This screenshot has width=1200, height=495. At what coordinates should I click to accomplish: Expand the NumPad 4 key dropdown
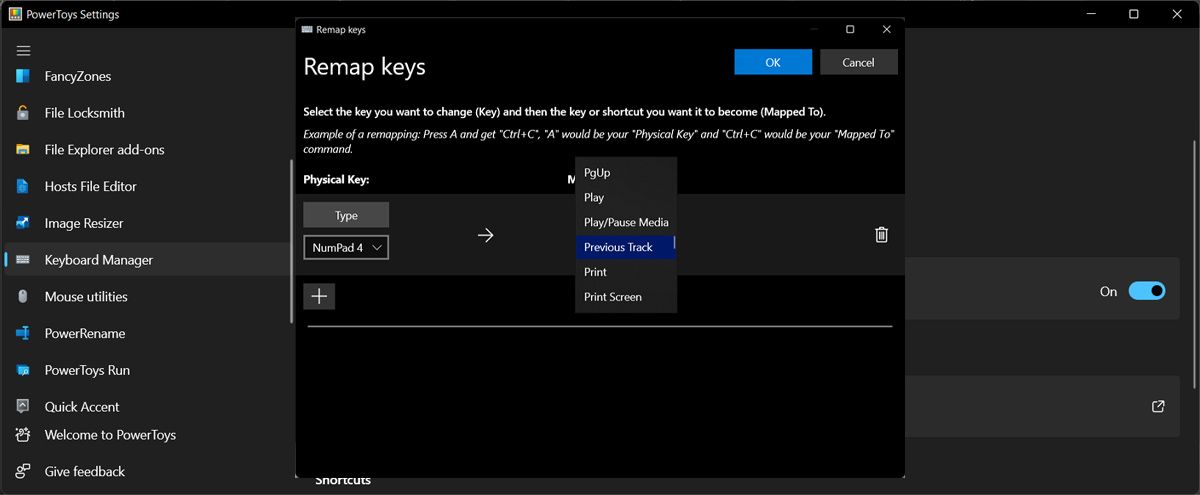[x=346, y=248]
